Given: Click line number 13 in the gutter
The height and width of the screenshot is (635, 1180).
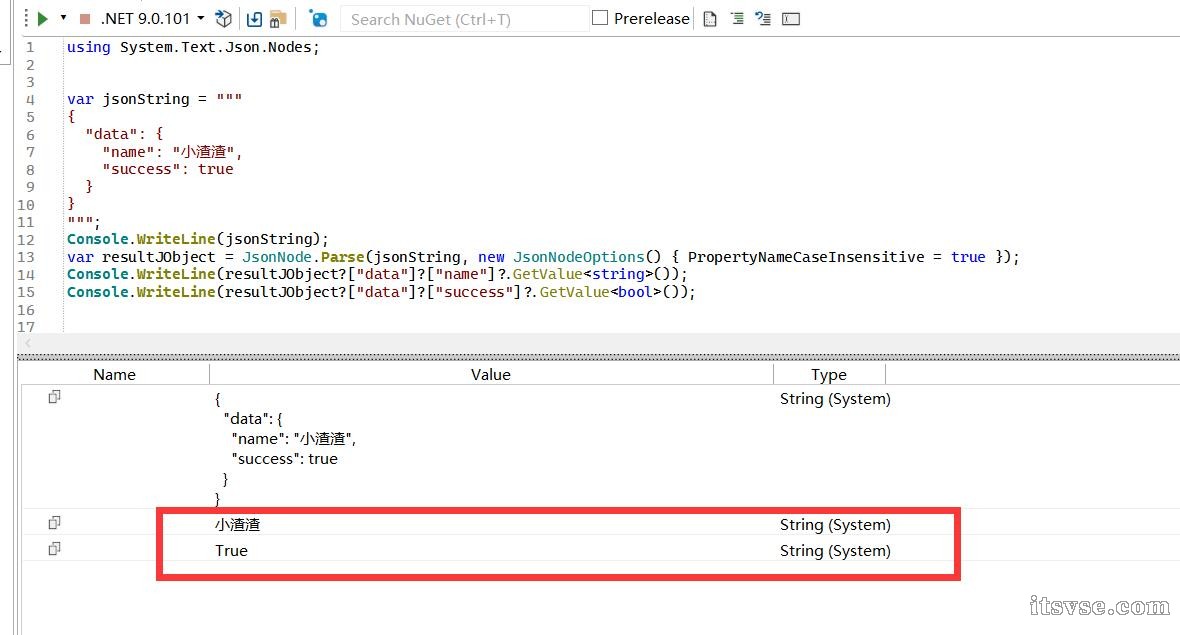Looking at the screenshot, I should [26, 257].
